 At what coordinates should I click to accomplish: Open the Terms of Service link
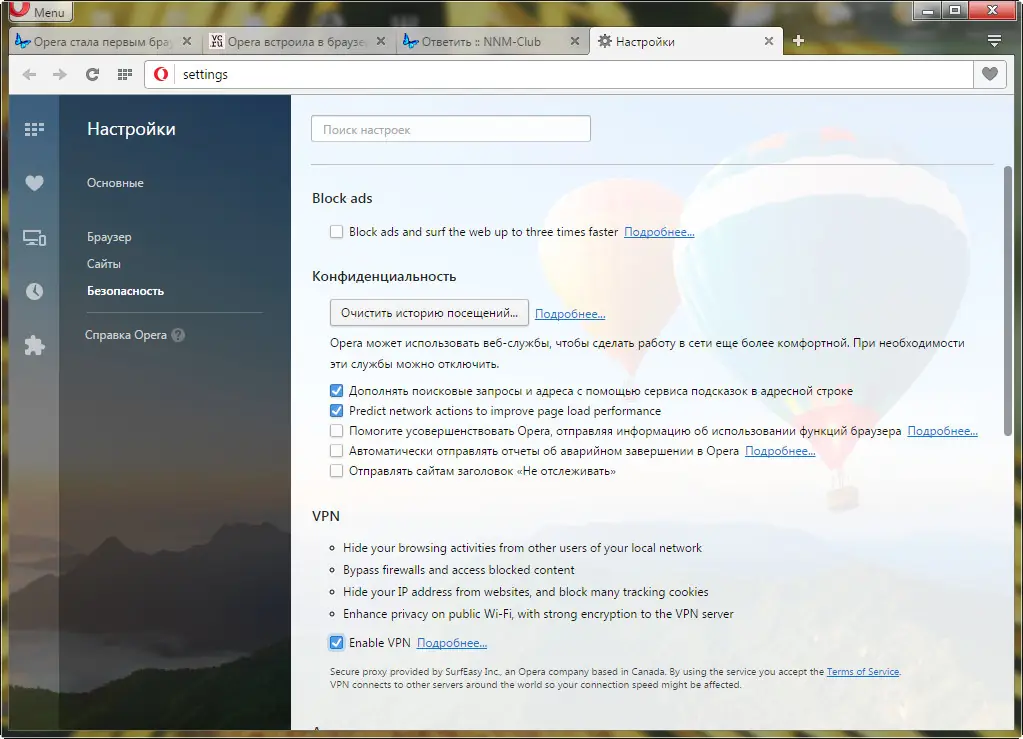click(x=863, y=672)
